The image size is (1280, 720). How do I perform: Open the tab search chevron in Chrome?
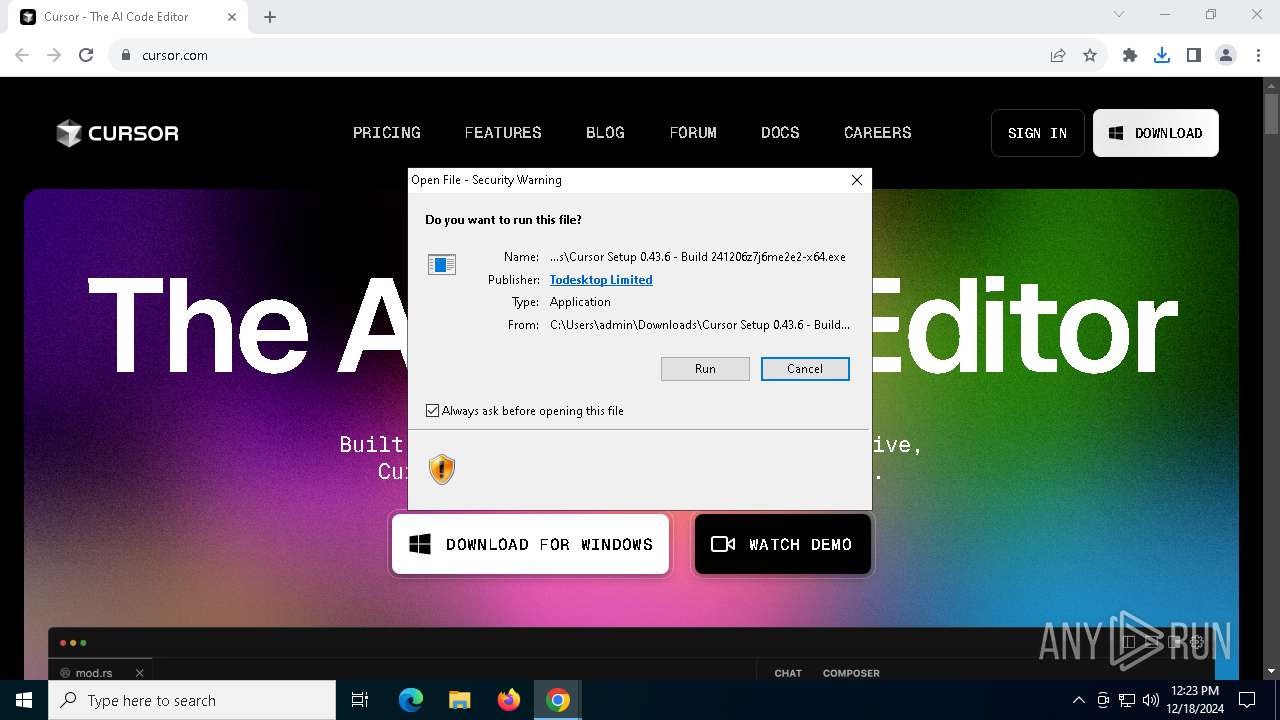click(x=1119, y=15)
